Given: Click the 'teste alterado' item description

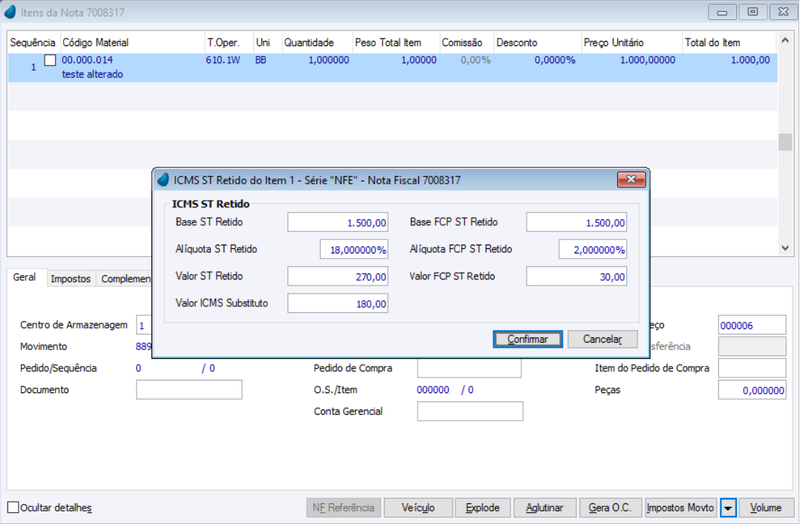Looking at the screenshot, I should pos(92,74).
